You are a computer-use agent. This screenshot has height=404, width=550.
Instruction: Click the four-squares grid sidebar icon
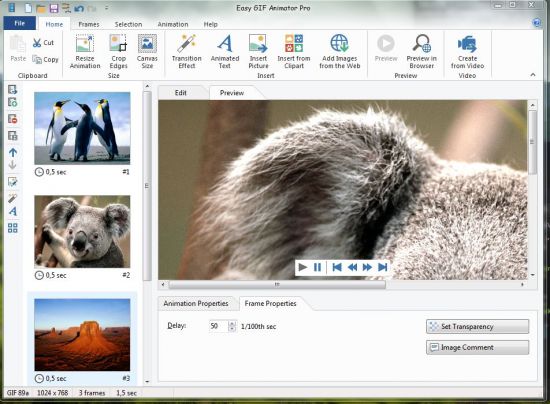coord(13,228)
